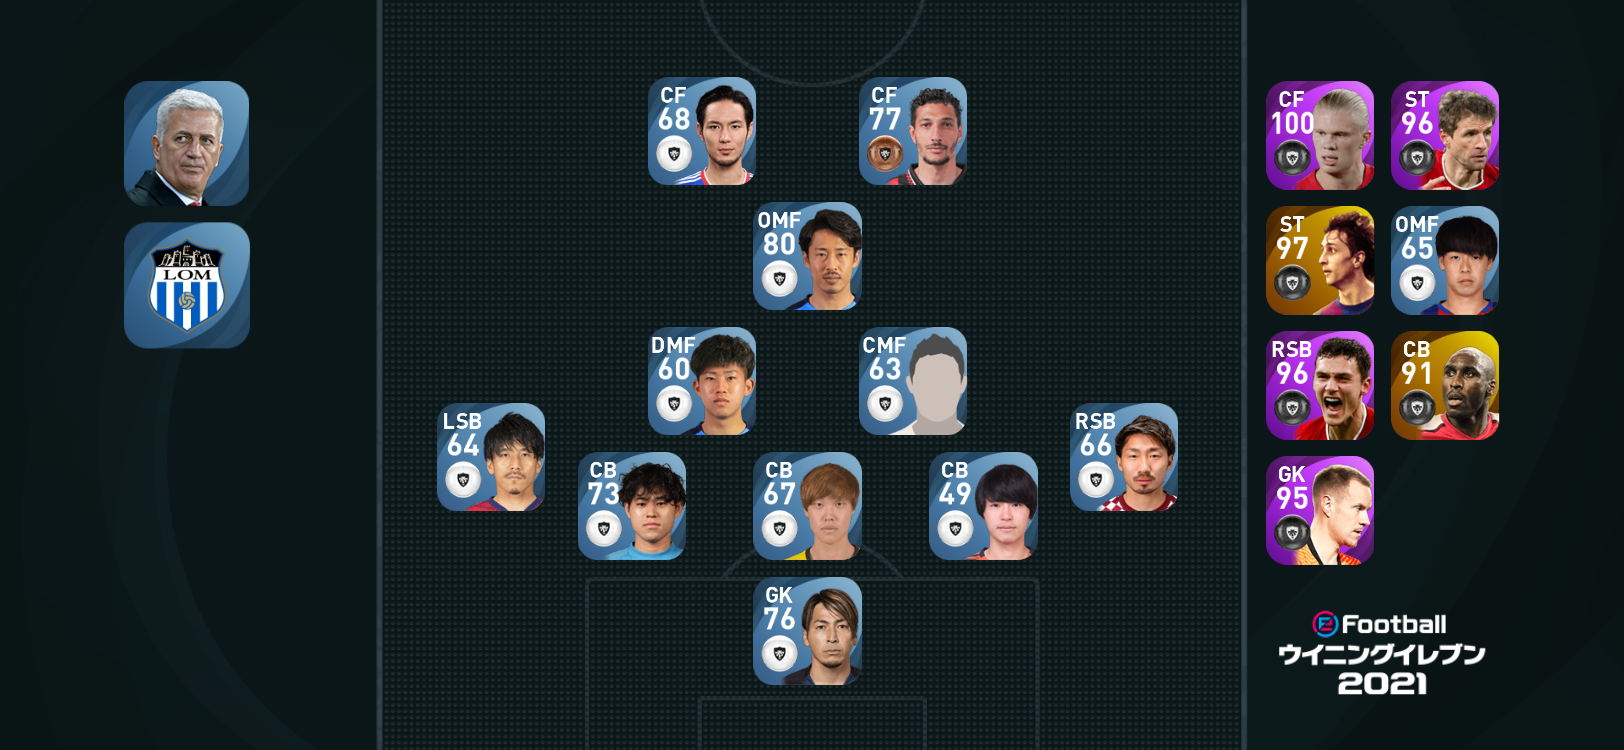Choose the CB 49 player card
This screenshot has width=1624, height=750.
[983, 506]
